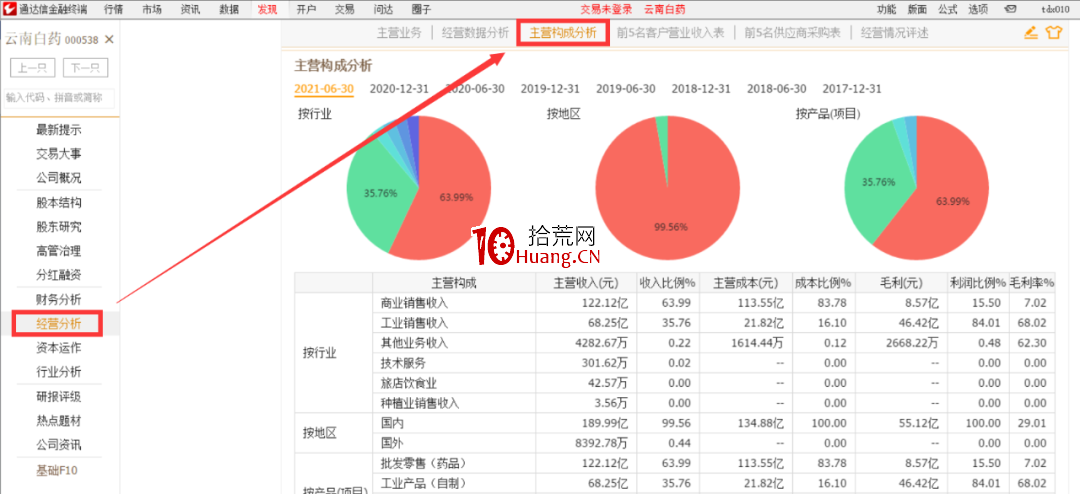Viewport: 1080px width, 494px height.
Task: Open the 问达 menu
Action: pos(383,9)
